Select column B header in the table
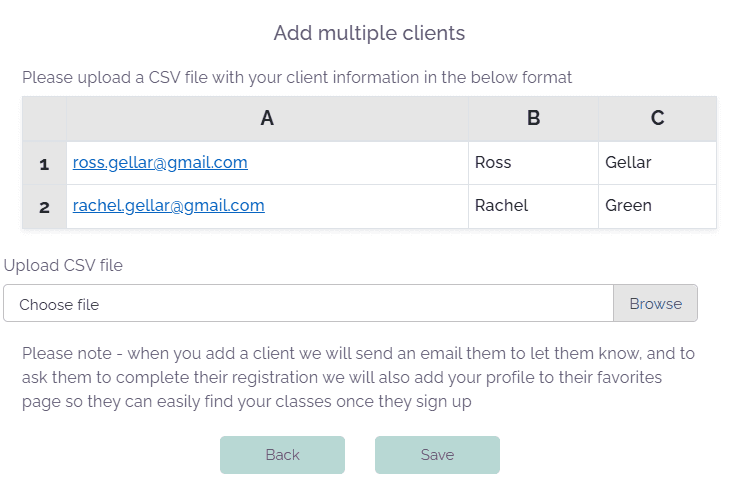Screen dimensions: 740x497 pyautogui.click(x=533, y=118)
